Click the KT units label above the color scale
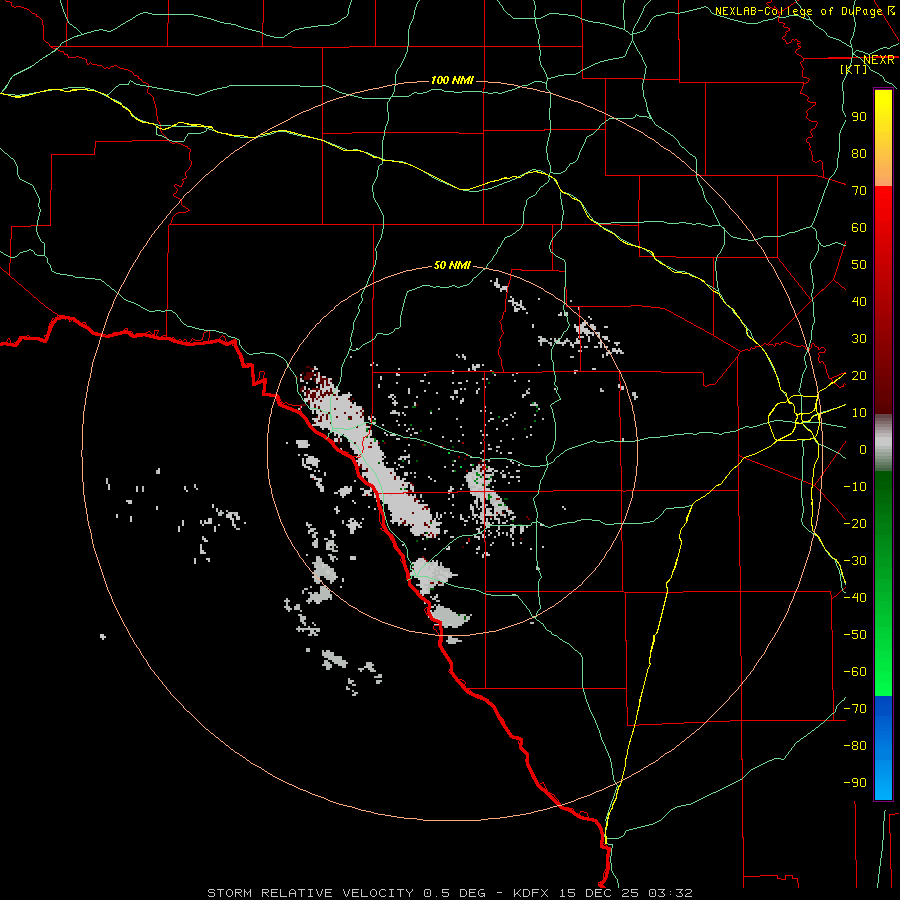The width and height of the screenshot is (900, 900). [x=854, y=69]
